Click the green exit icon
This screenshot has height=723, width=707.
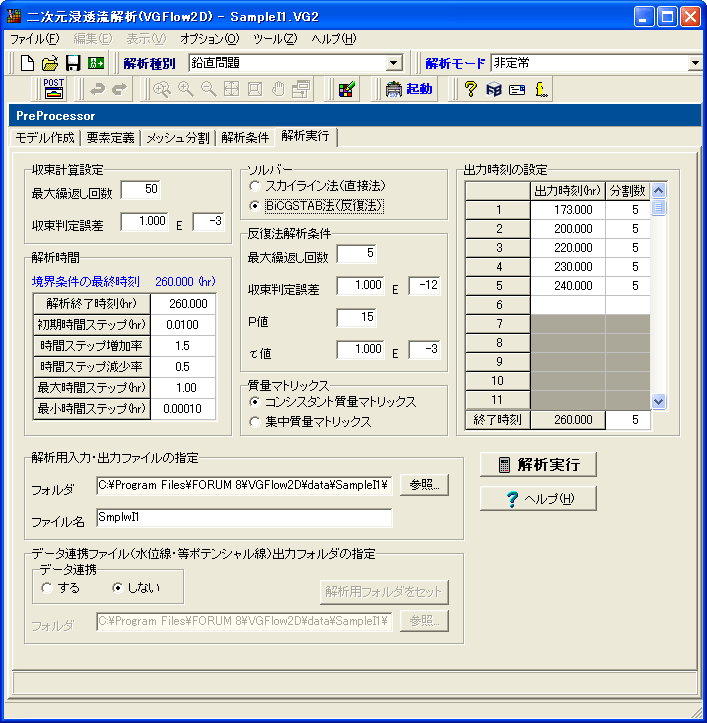(x=96, y=63)
